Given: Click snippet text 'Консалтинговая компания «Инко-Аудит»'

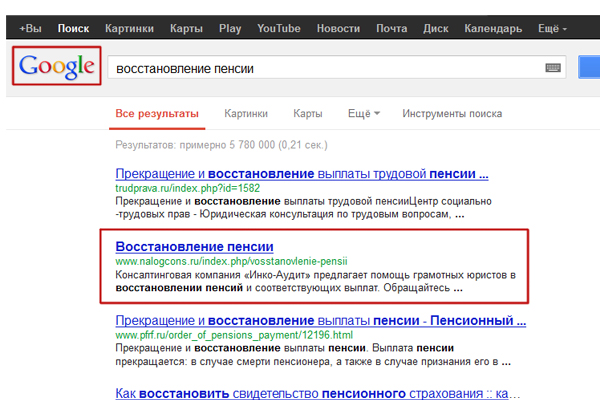Looking at the screenshot, I should (x=213, y=275).
